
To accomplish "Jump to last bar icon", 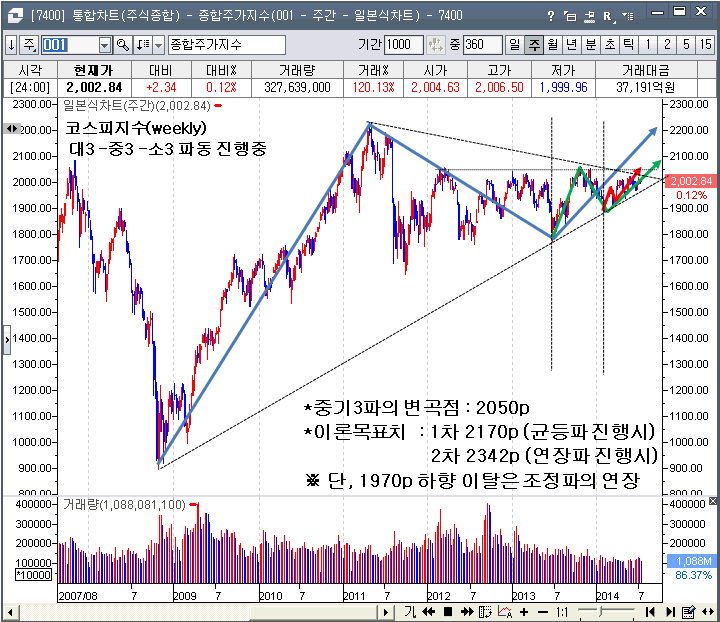I will pos(670,612).
